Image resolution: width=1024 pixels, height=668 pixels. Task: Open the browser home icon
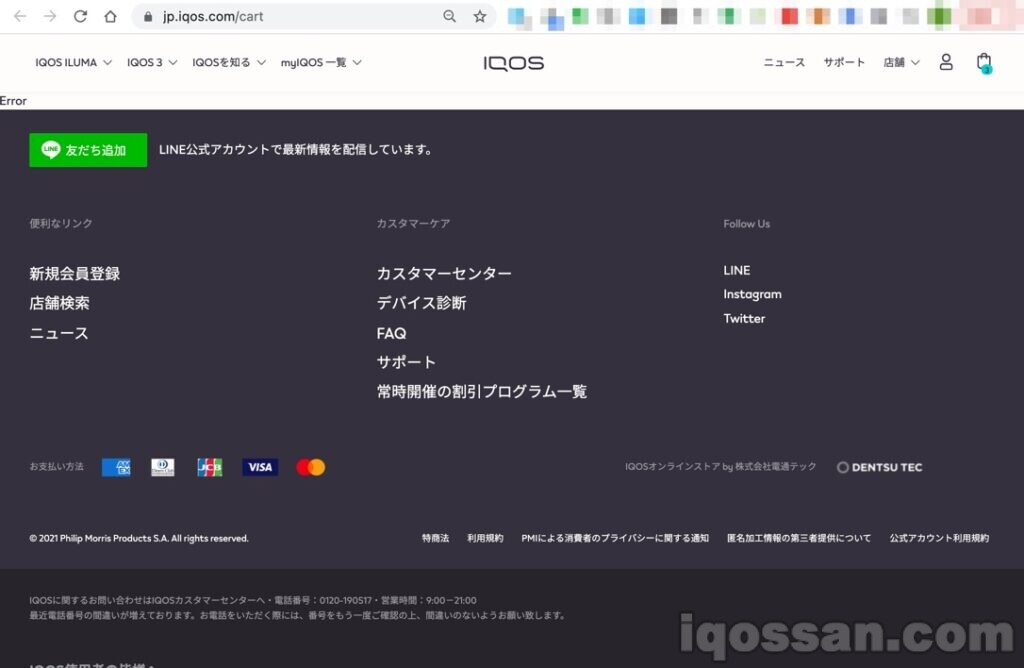coord(110,16)
